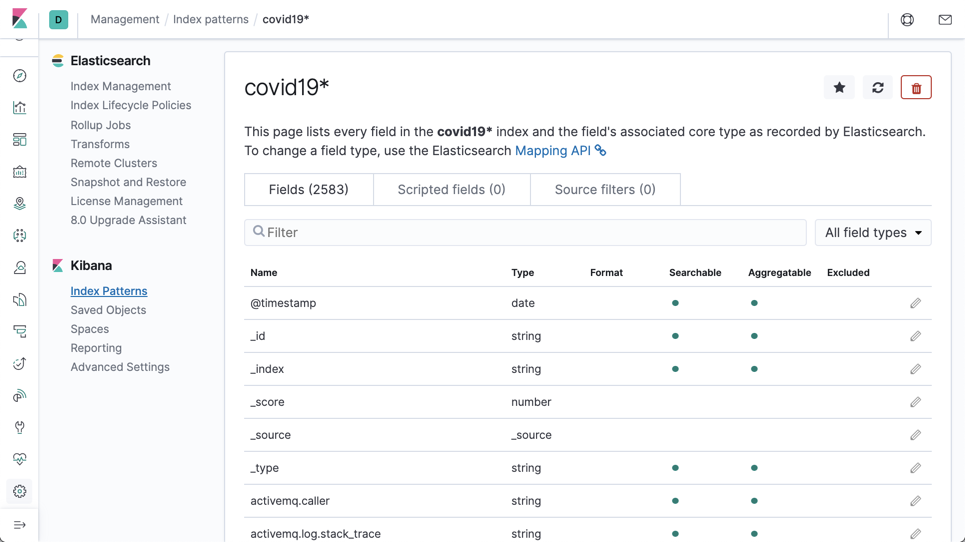Switch to the Fields (2583) tab
Image resolution: width=965 pixels, height=542 pixels.
pos(308,189)
